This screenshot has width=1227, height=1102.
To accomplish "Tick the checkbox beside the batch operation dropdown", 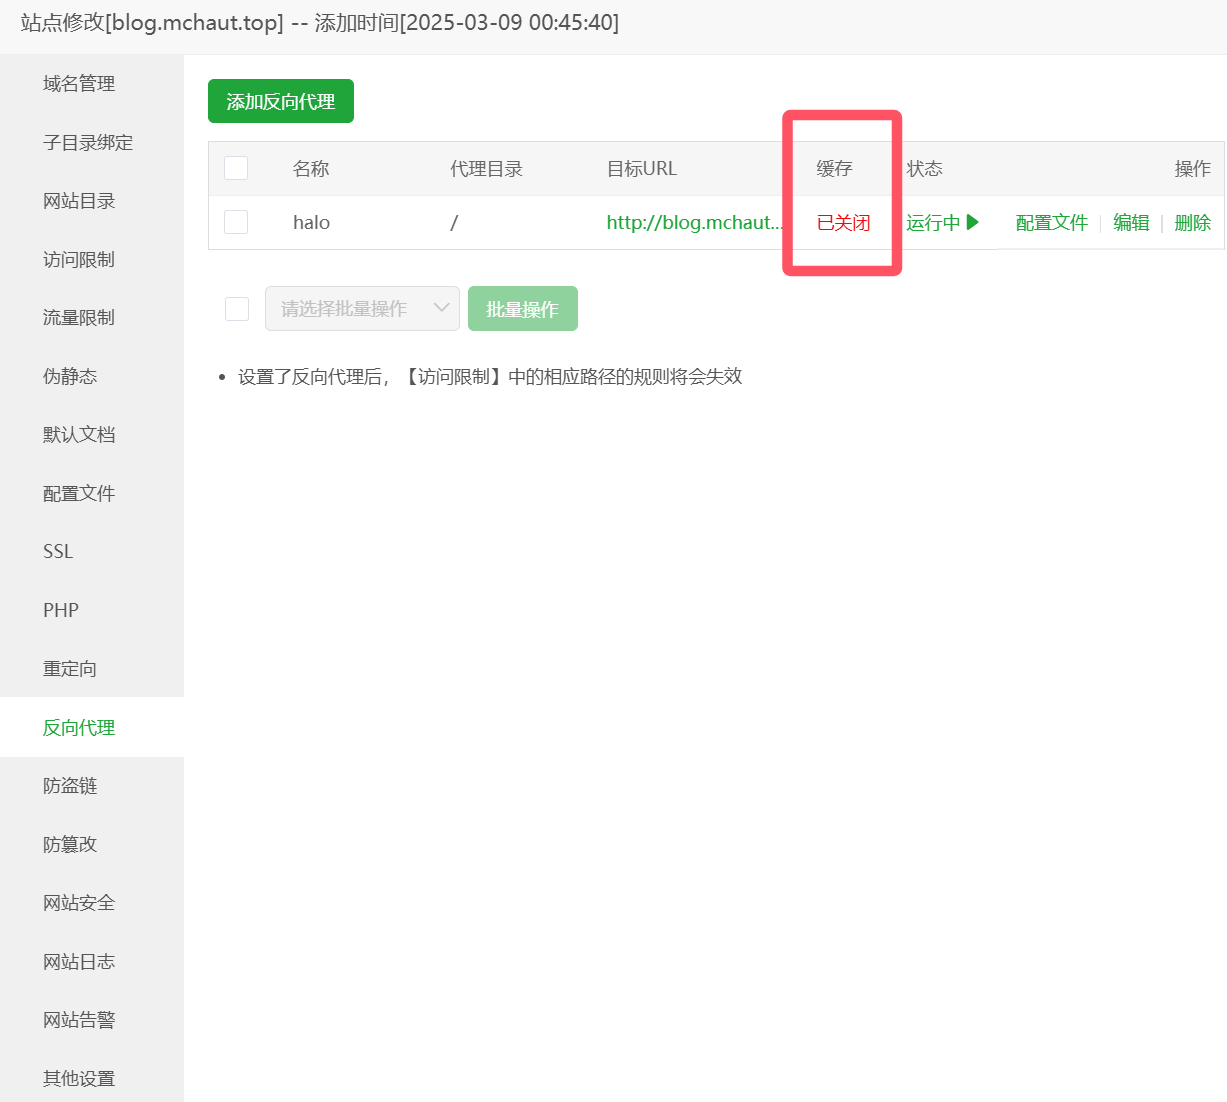I will [x=237, y=309].
